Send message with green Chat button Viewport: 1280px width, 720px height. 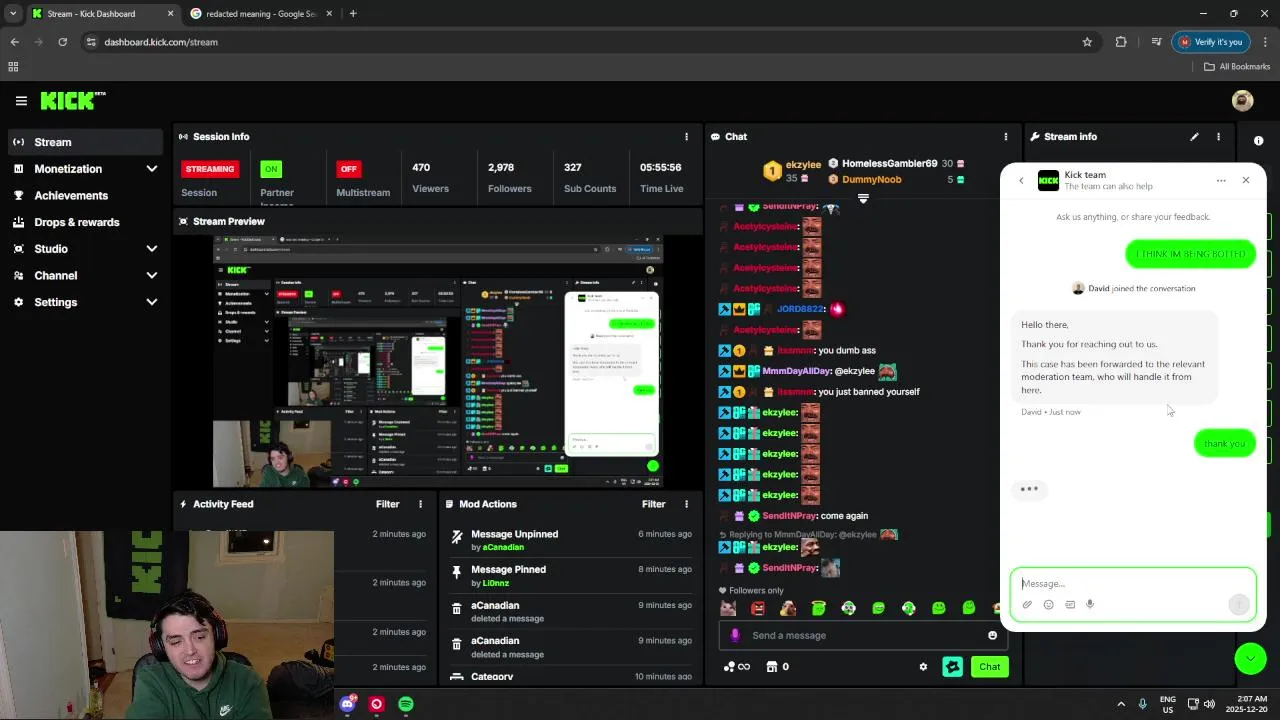(989, 667)
